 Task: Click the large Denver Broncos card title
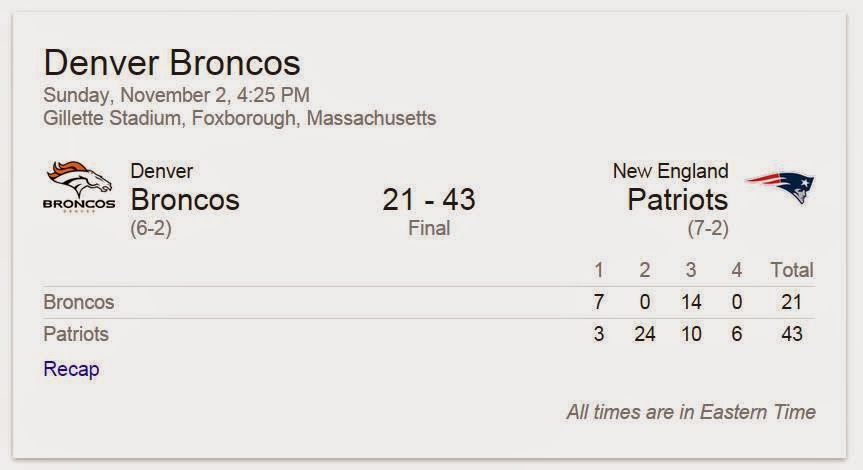[x=171, y=63]
